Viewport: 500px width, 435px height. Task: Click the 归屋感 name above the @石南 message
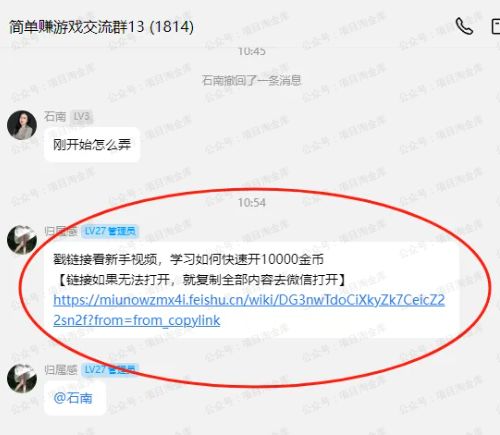61,369
